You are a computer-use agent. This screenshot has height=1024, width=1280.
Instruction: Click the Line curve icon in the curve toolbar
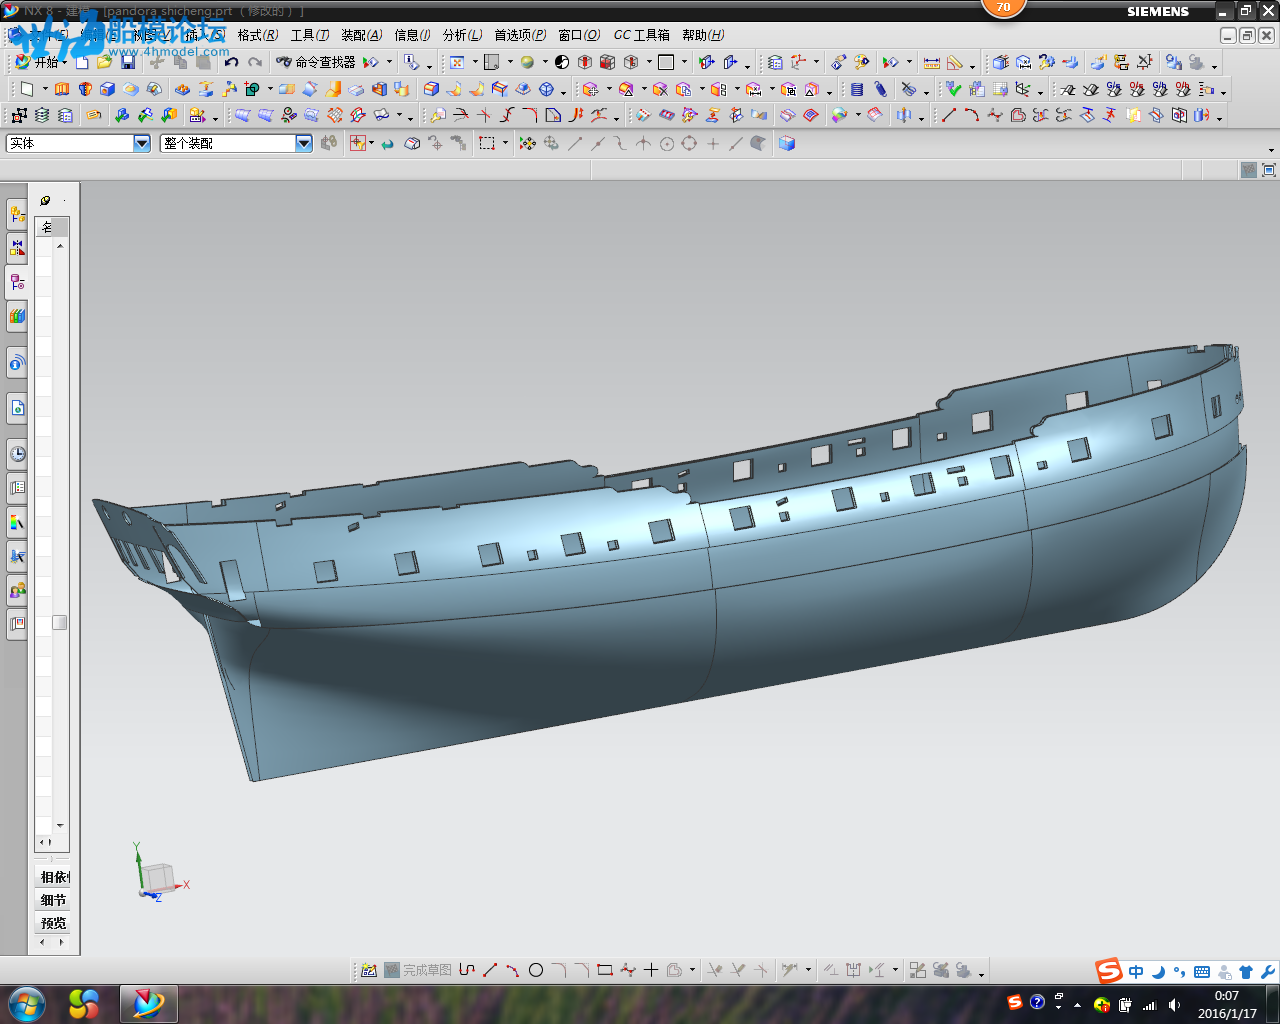[949, 116]
